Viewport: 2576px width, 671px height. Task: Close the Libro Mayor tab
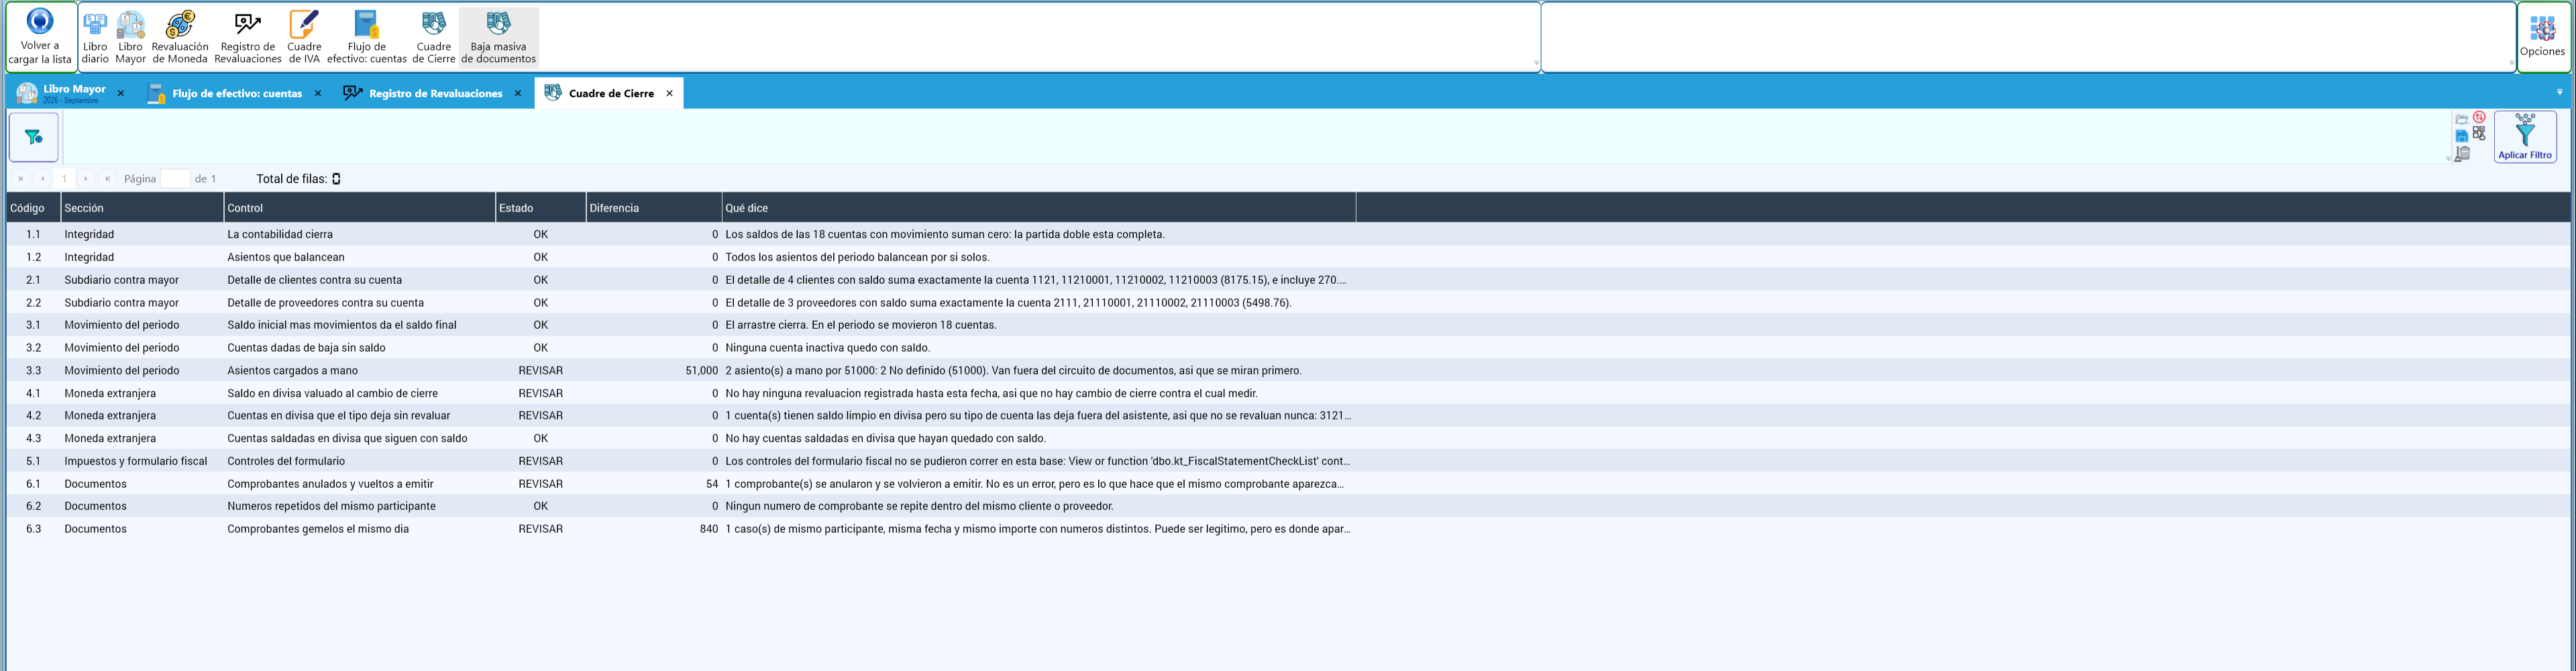click(x=121, y=94)
